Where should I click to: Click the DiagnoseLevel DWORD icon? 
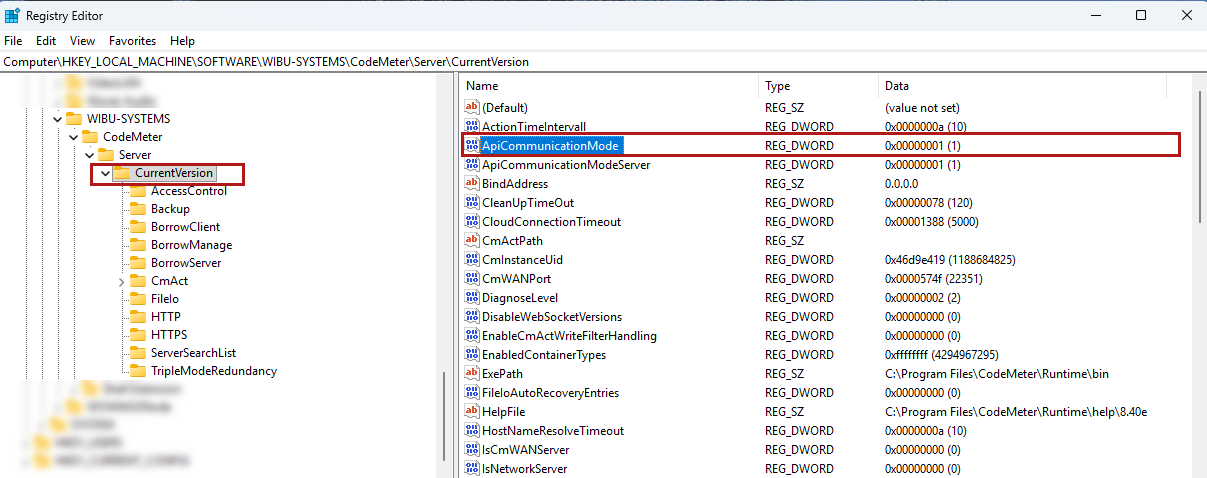pyautogui.click(x=472, y=298)
